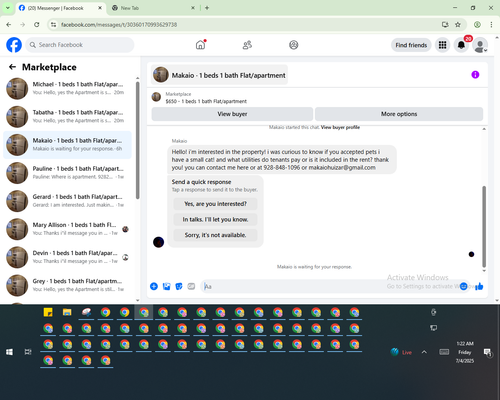Send quick reply 'Sorry, it's not available.'

(215, 235)
